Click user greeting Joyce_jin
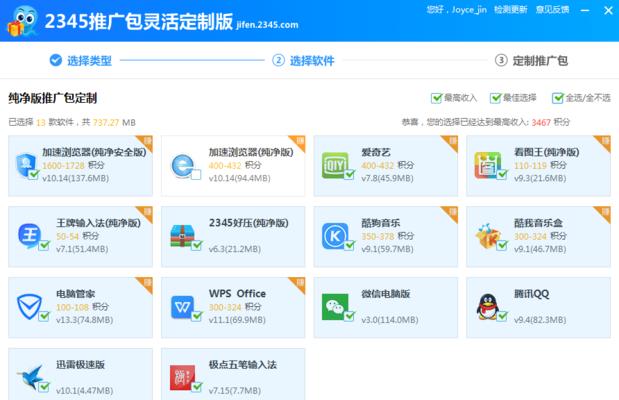 pos(456,9)
